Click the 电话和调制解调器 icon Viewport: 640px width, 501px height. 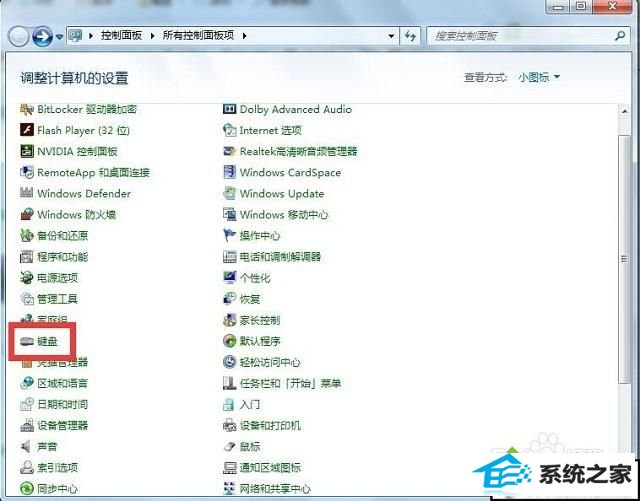229,257
